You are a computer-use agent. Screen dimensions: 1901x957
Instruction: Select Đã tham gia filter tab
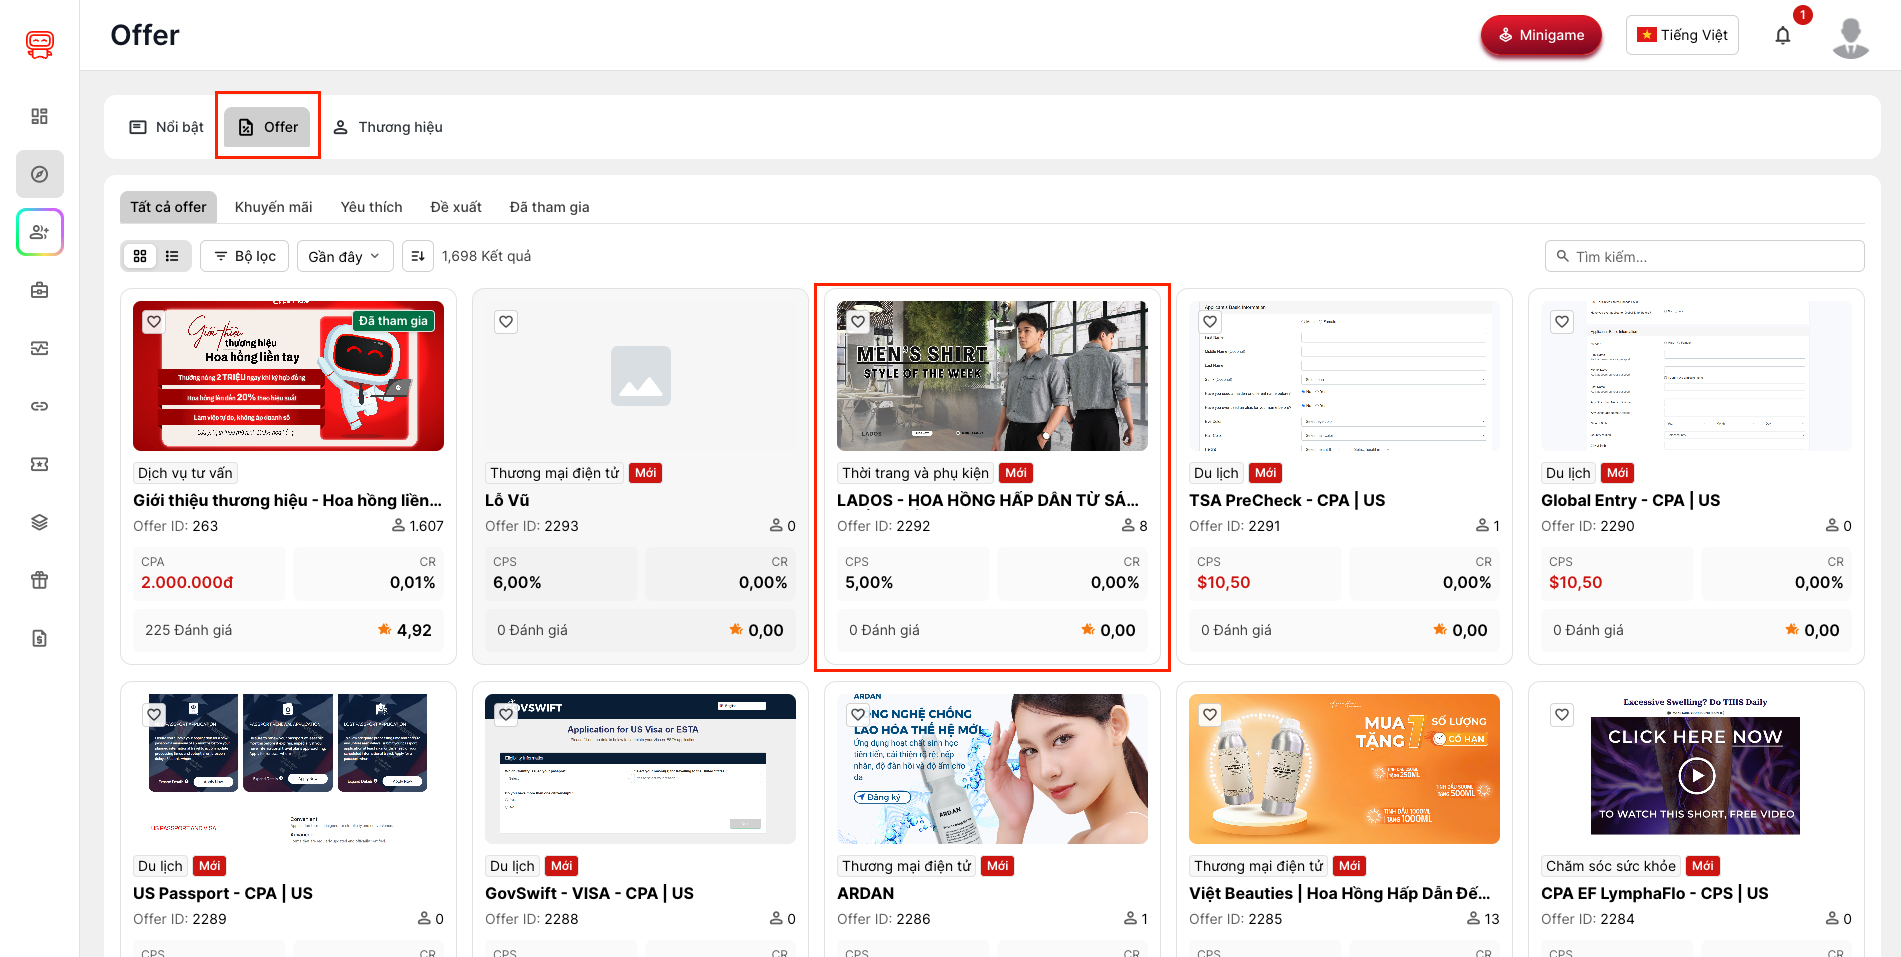[x=550, y=207]
